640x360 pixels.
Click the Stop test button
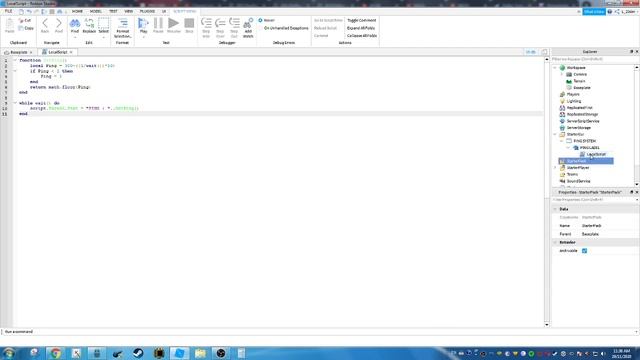(189, 25)
